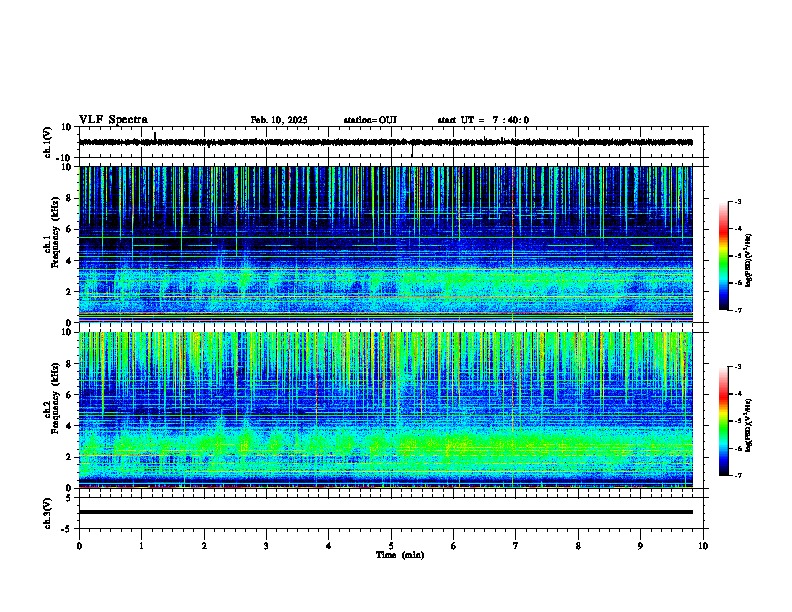Click the "ch.1(V)" waveform axis label

(x=48, y=142)
